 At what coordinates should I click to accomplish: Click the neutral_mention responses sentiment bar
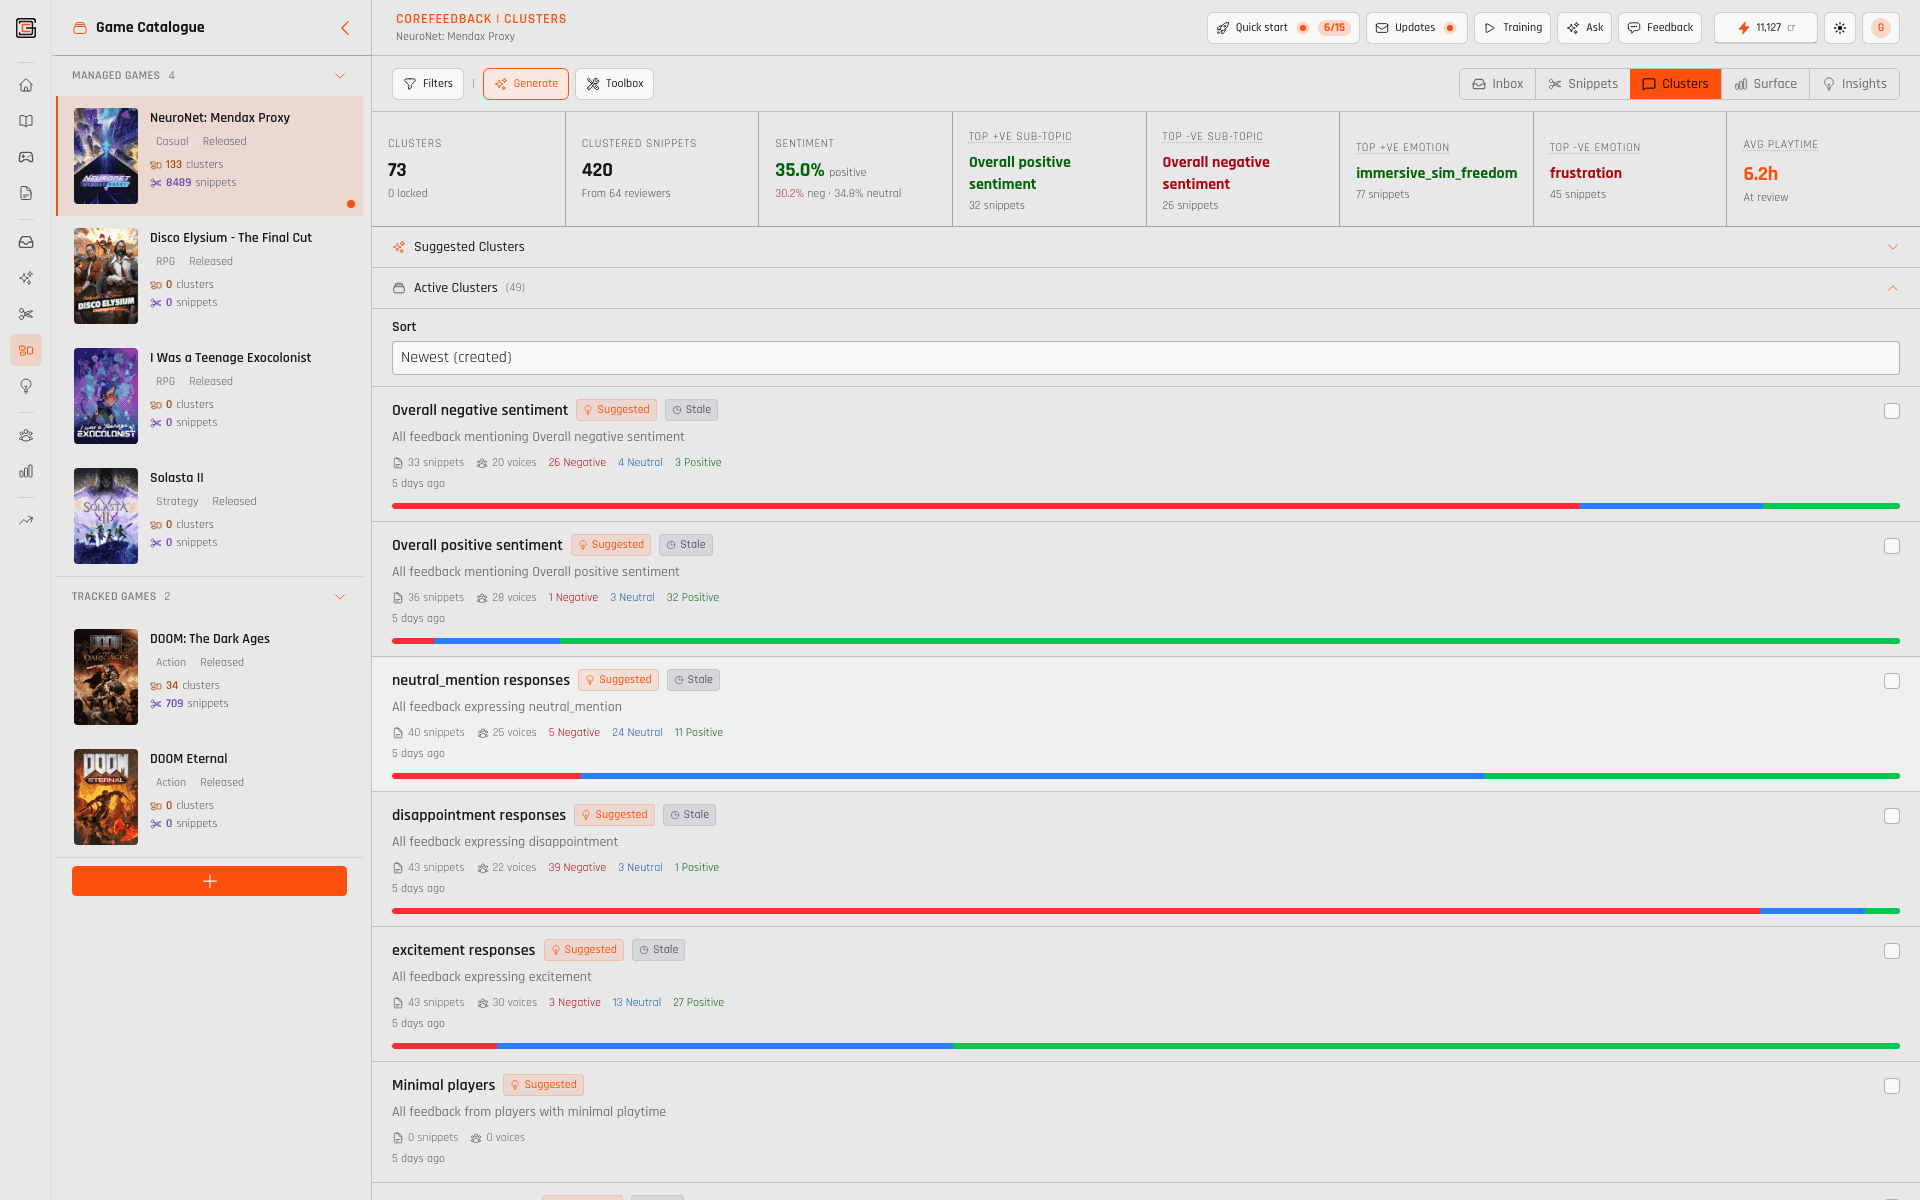1145,776
